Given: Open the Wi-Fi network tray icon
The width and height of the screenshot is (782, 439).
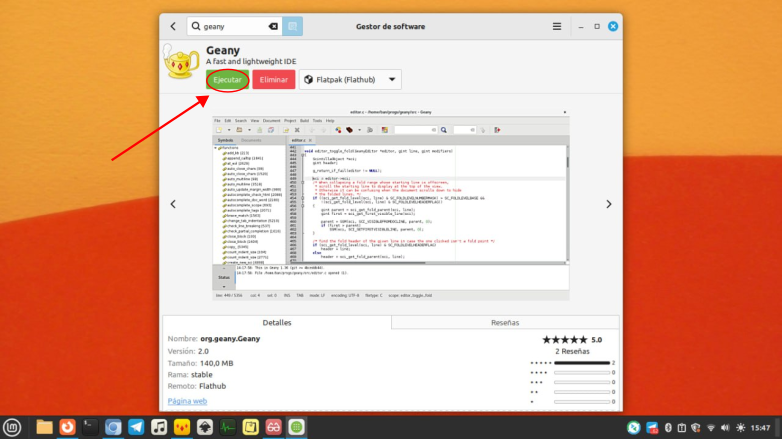Looking at the screenshot, I should pyautogui.click(x=711, y=428).
